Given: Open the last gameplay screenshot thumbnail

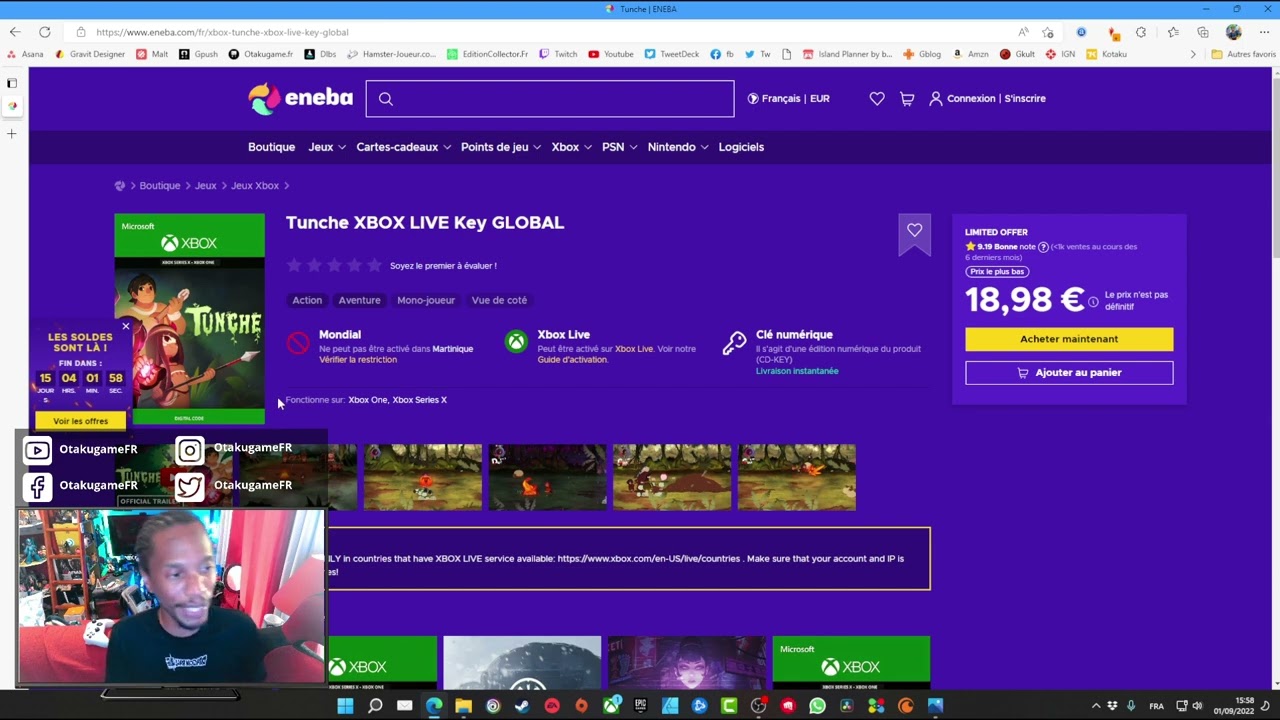Looking at the screenshot, I should pyautogui.click(x=796, y=477).
